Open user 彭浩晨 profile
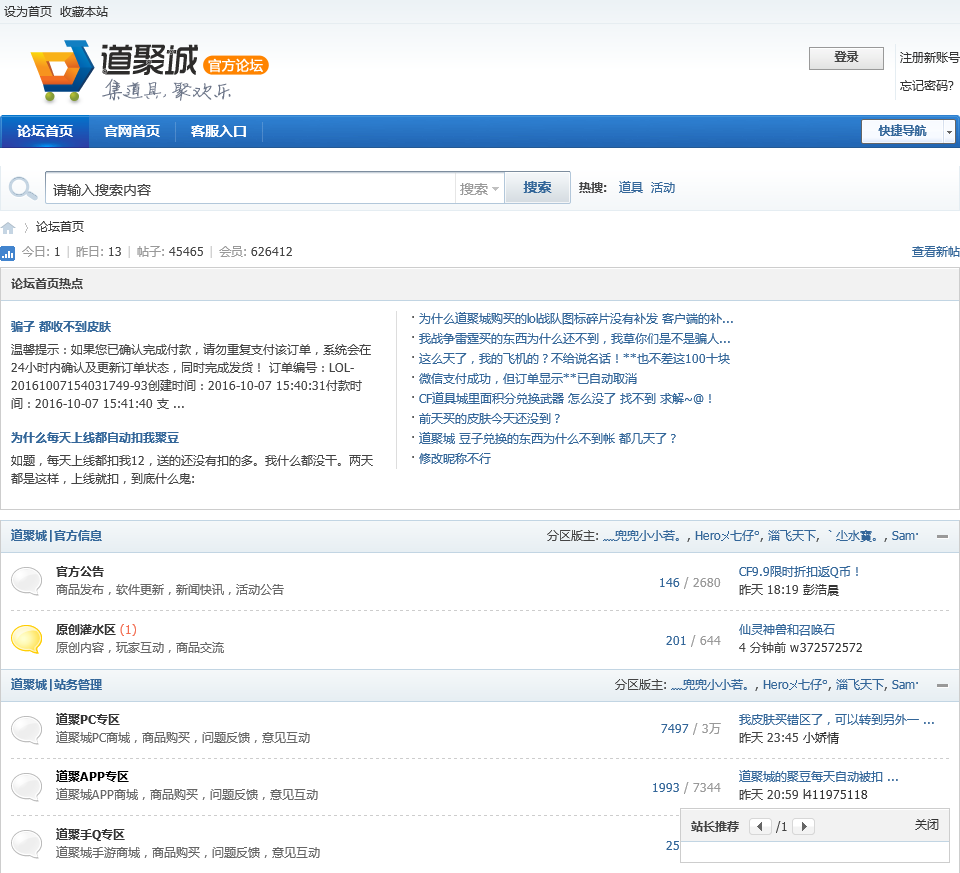The width and height of the screenshot is (960, 873). pos(821,590)
